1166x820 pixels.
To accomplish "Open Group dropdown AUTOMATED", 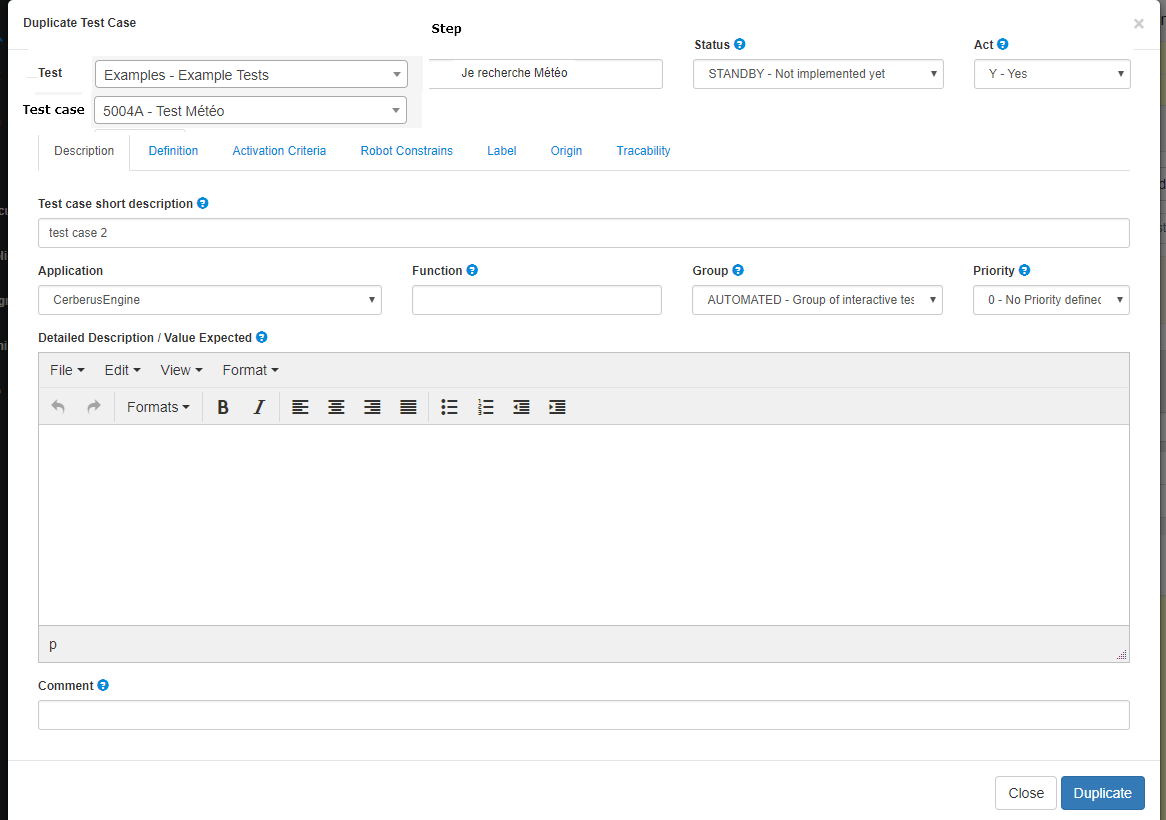I will coord(817,300).
